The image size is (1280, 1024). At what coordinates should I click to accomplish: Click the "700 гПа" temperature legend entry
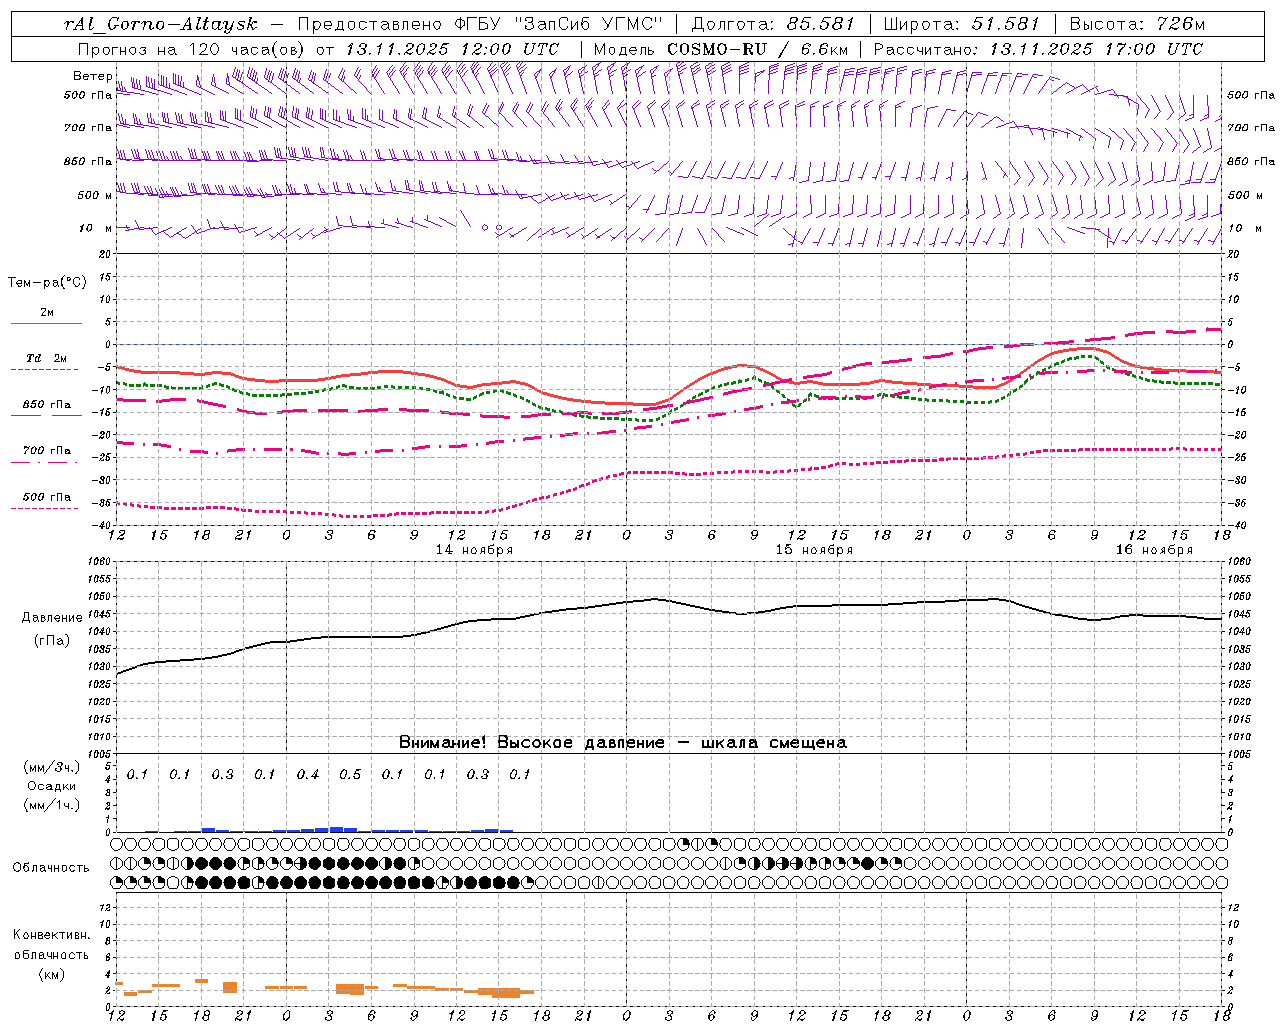(47, 450)
